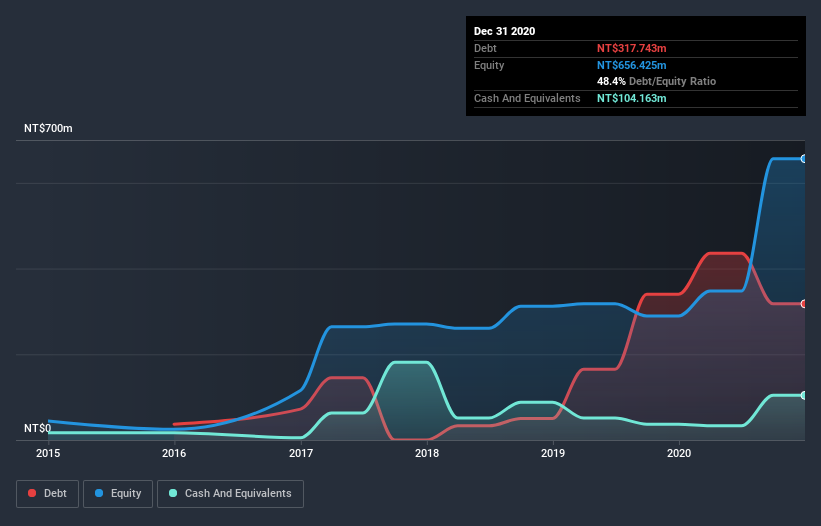The height and width of the screenshot is (526, 821).
Task: Click the 2016 x-axis label
Action: point(174,453)
